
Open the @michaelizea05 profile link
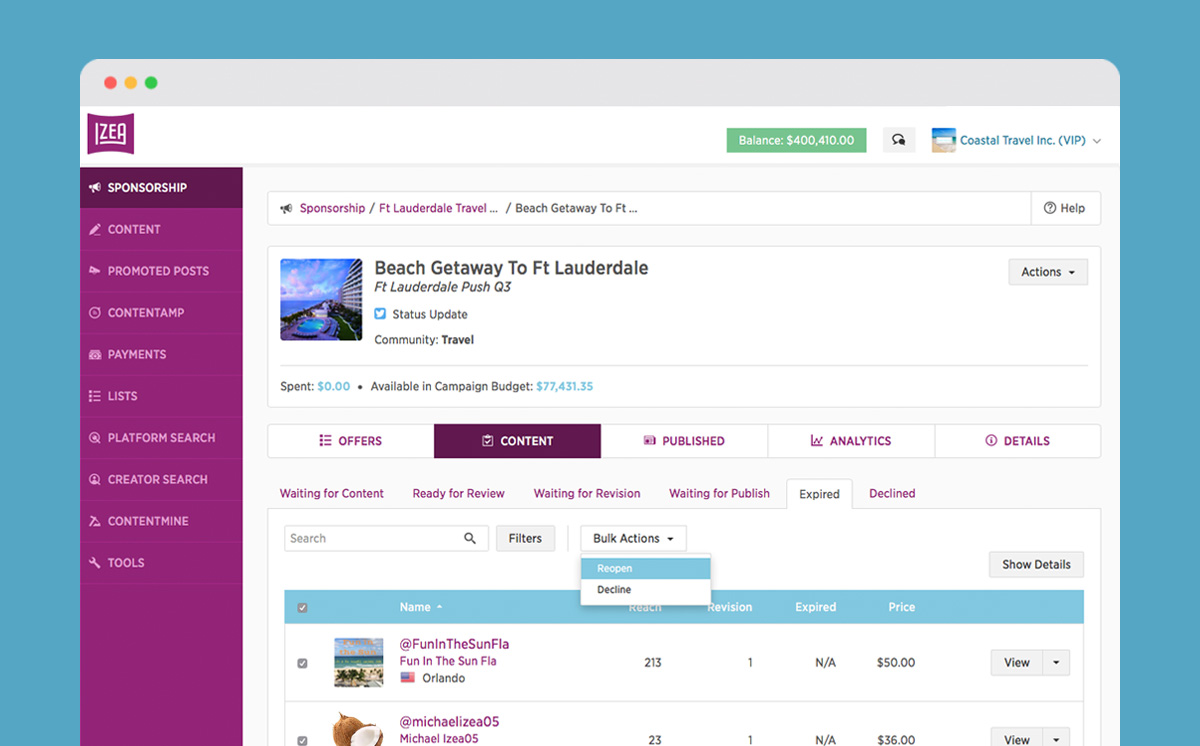(449, 722)
